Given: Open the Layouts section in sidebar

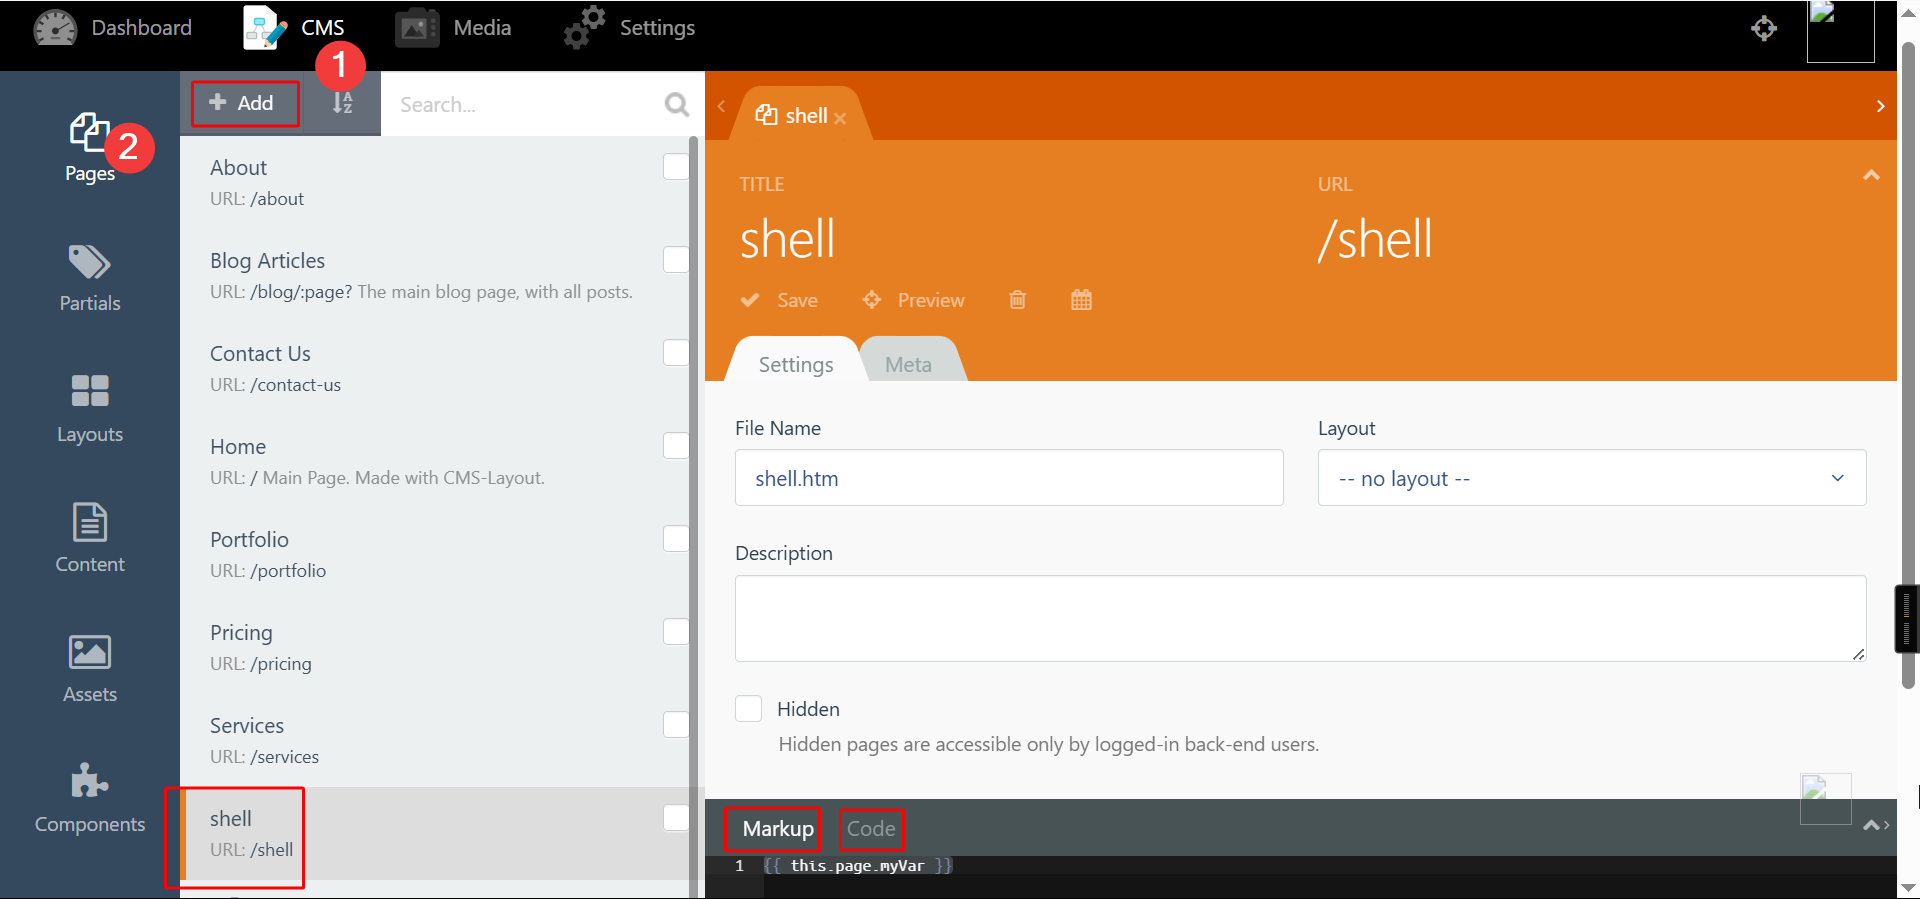Looking at the screenshot, I should [89, 408].
